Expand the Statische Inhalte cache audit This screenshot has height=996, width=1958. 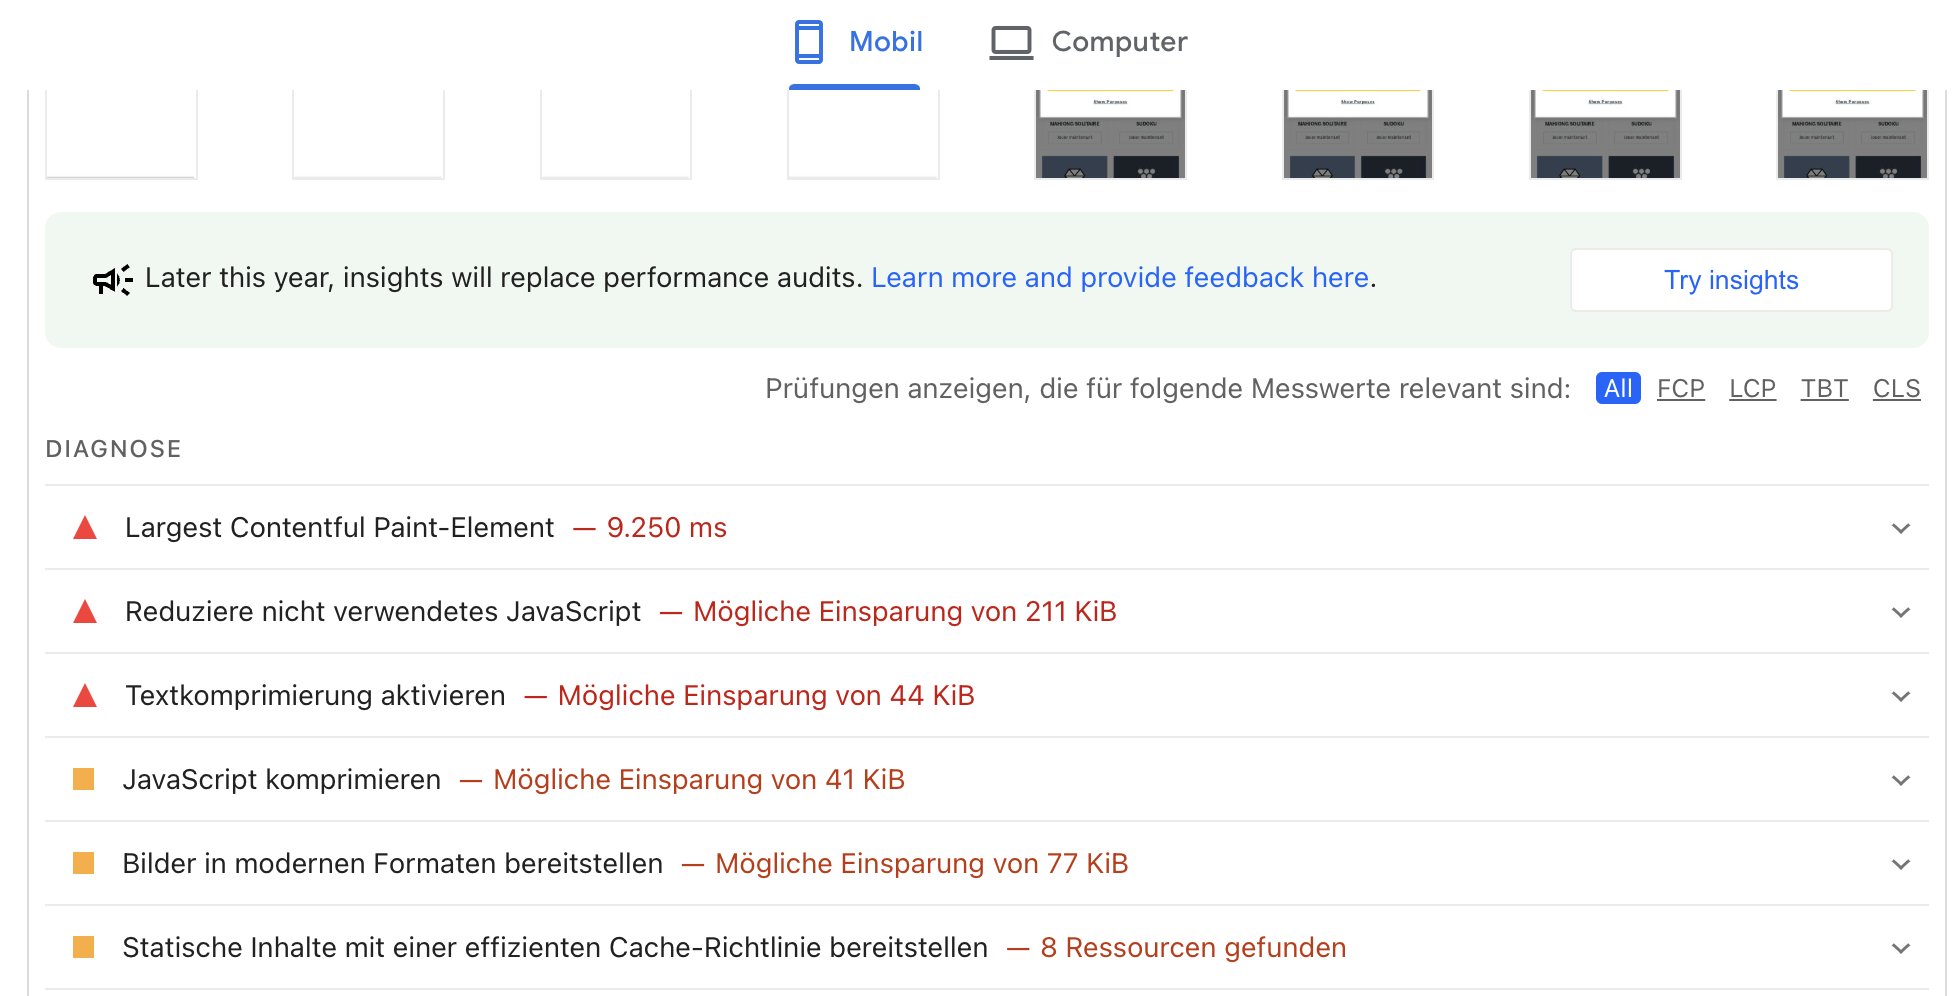click(x=1899, y=947)
